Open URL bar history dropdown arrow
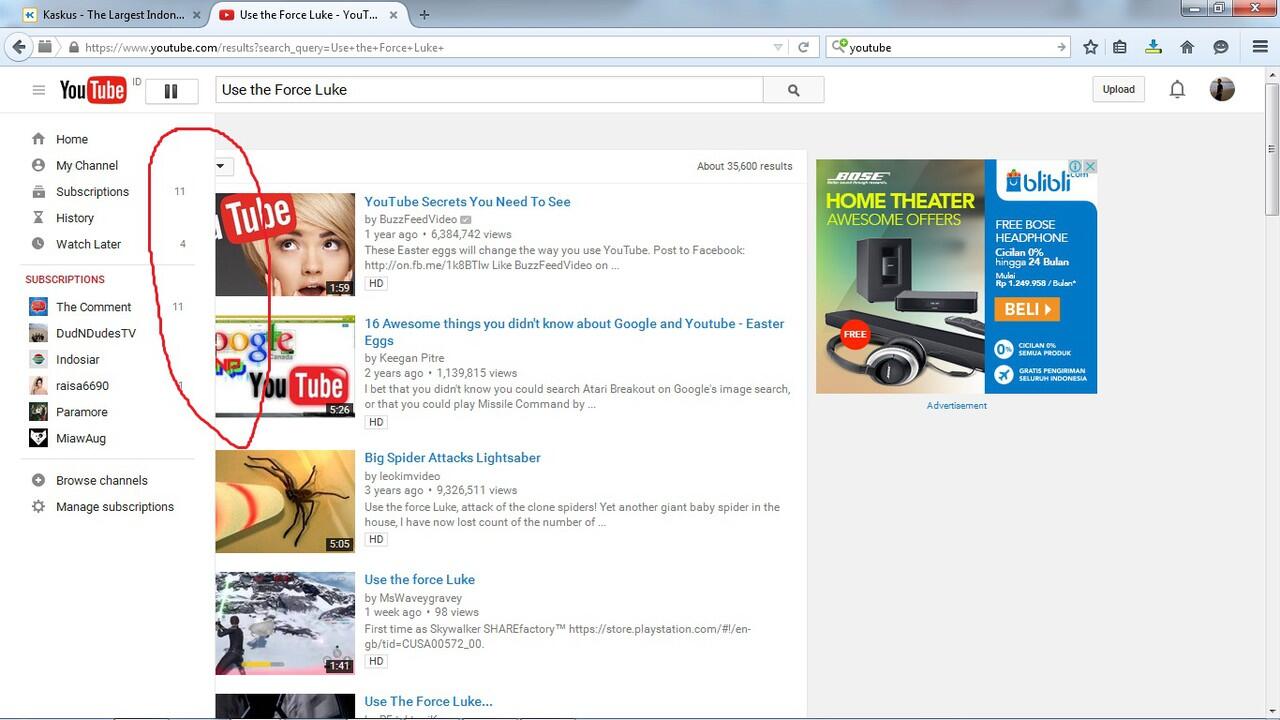Viewport: 1280px width, 720px height. point(778,47)
